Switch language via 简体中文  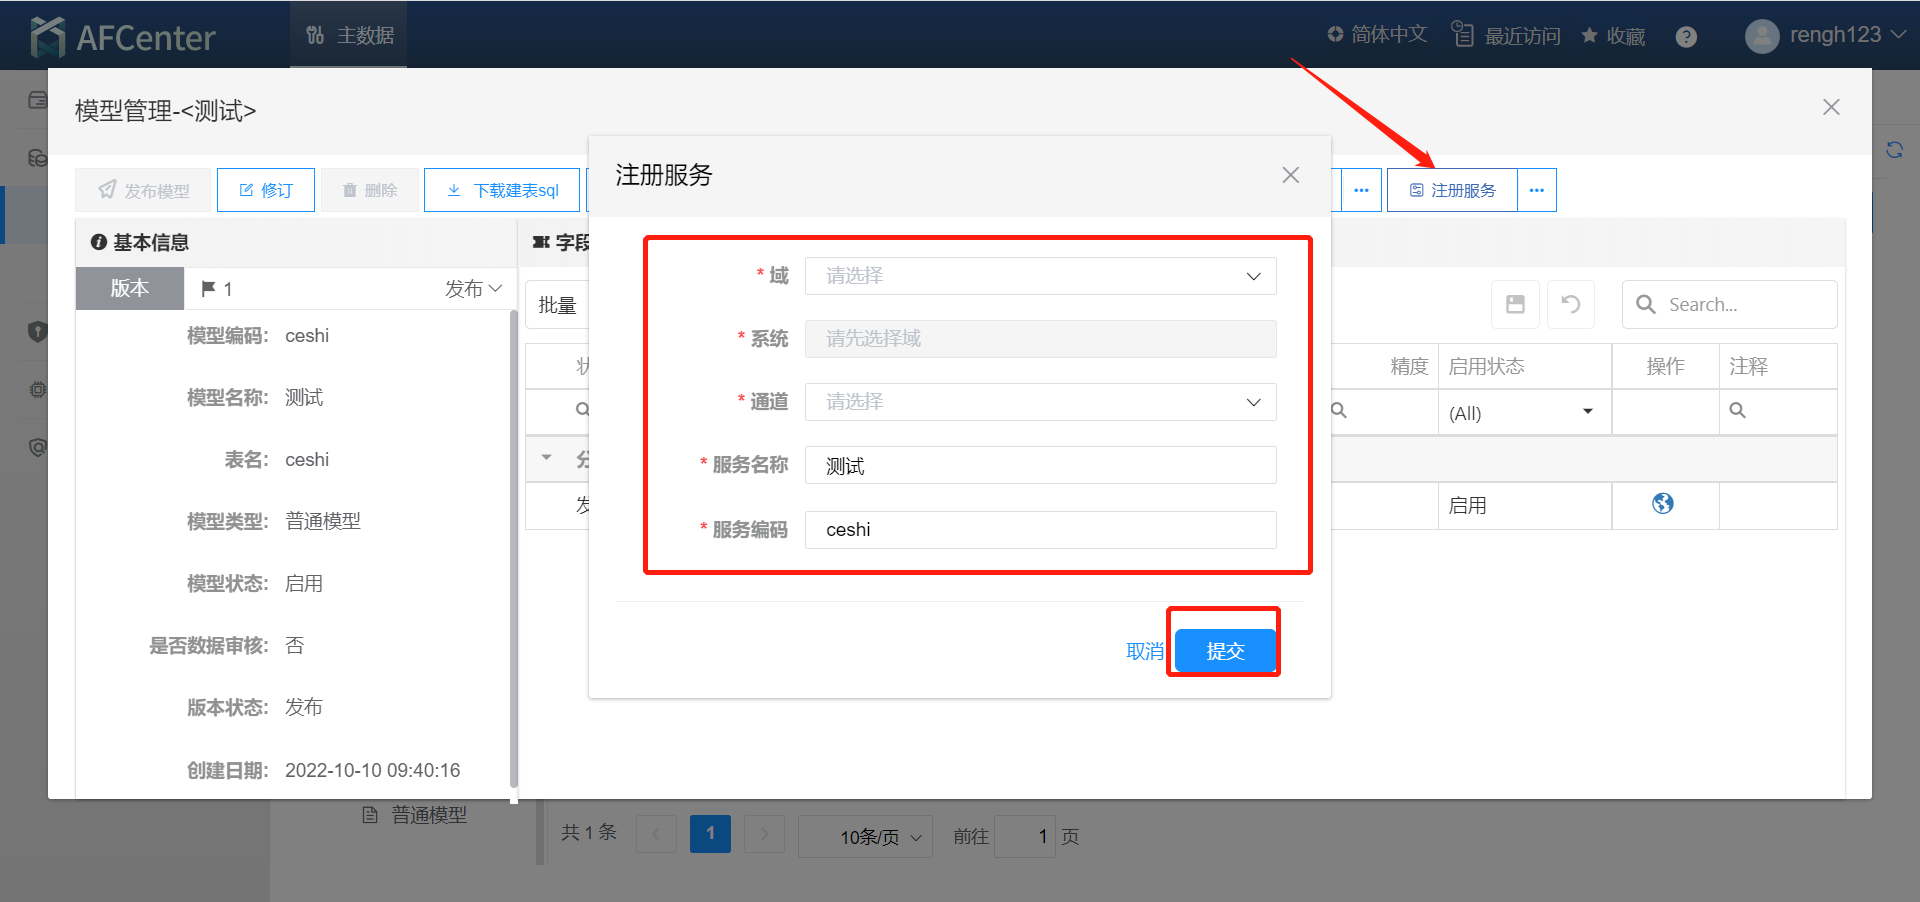(x=1377, y=35)
